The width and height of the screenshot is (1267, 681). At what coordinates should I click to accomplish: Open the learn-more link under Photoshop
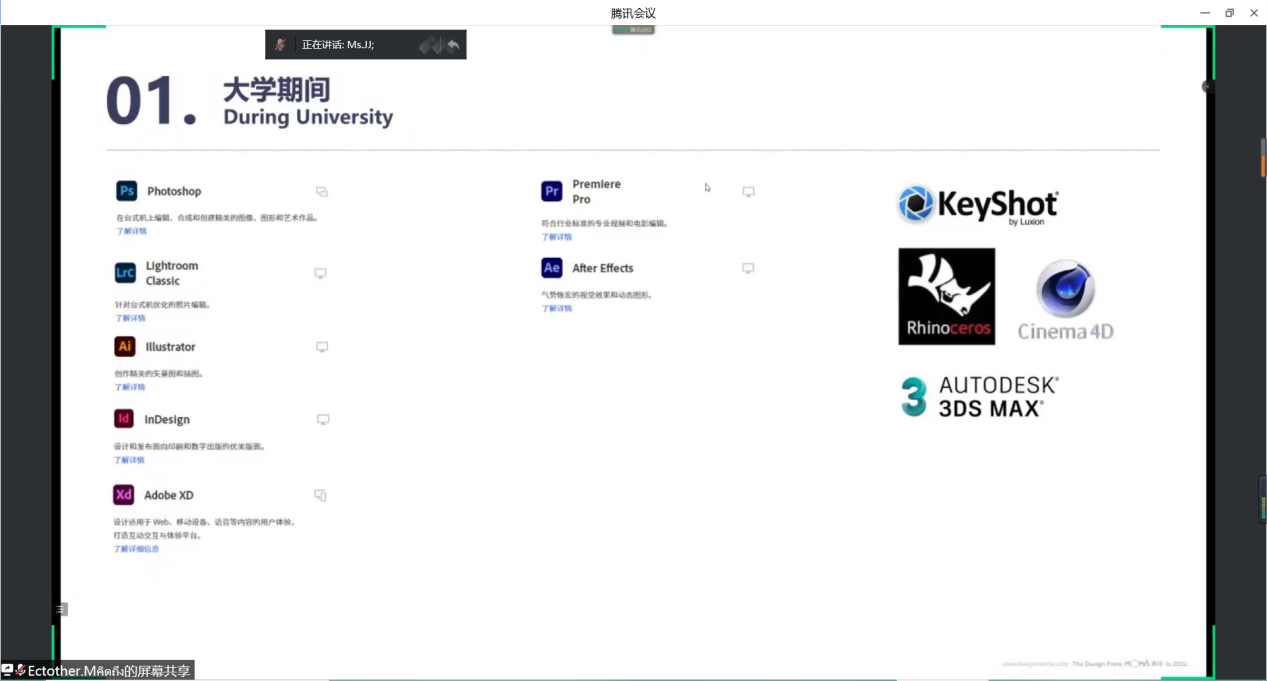[131, 231]
